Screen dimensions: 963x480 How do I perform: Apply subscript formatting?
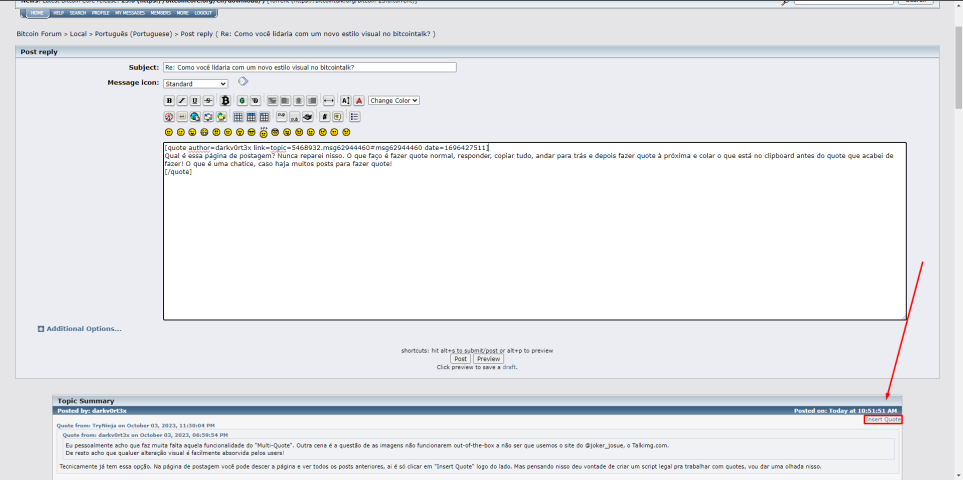click(295, 116)
